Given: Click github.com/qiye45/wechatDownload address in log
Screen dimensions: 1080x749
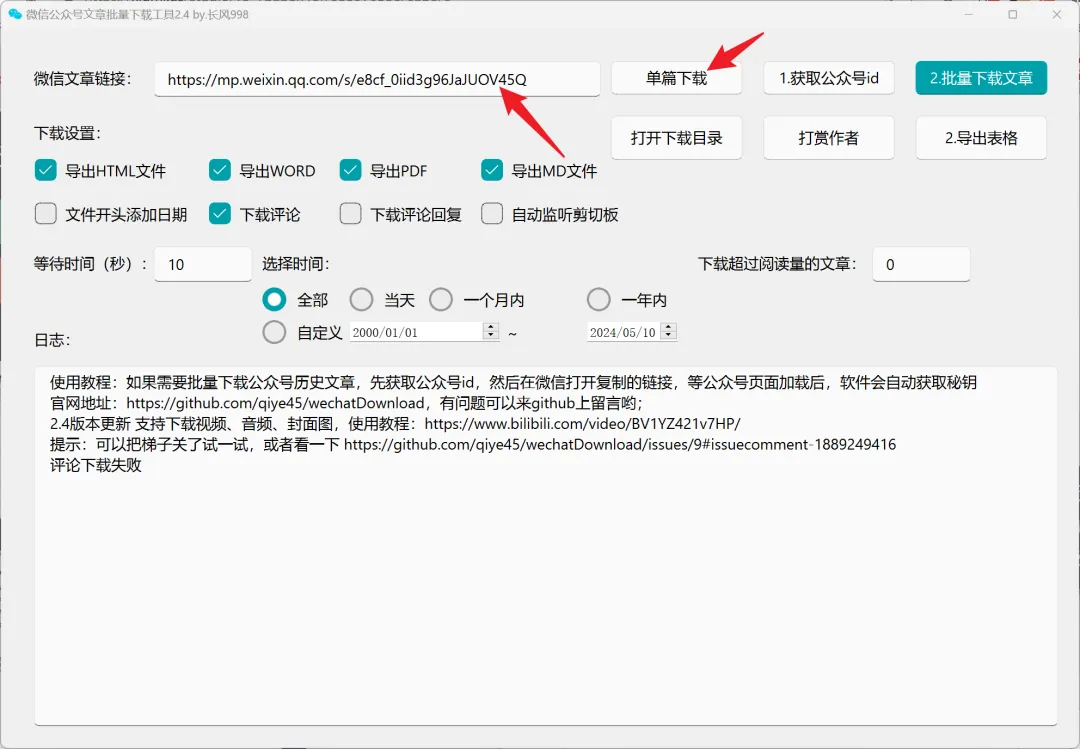Looking at the screenshot, I should tap(276, 403).
